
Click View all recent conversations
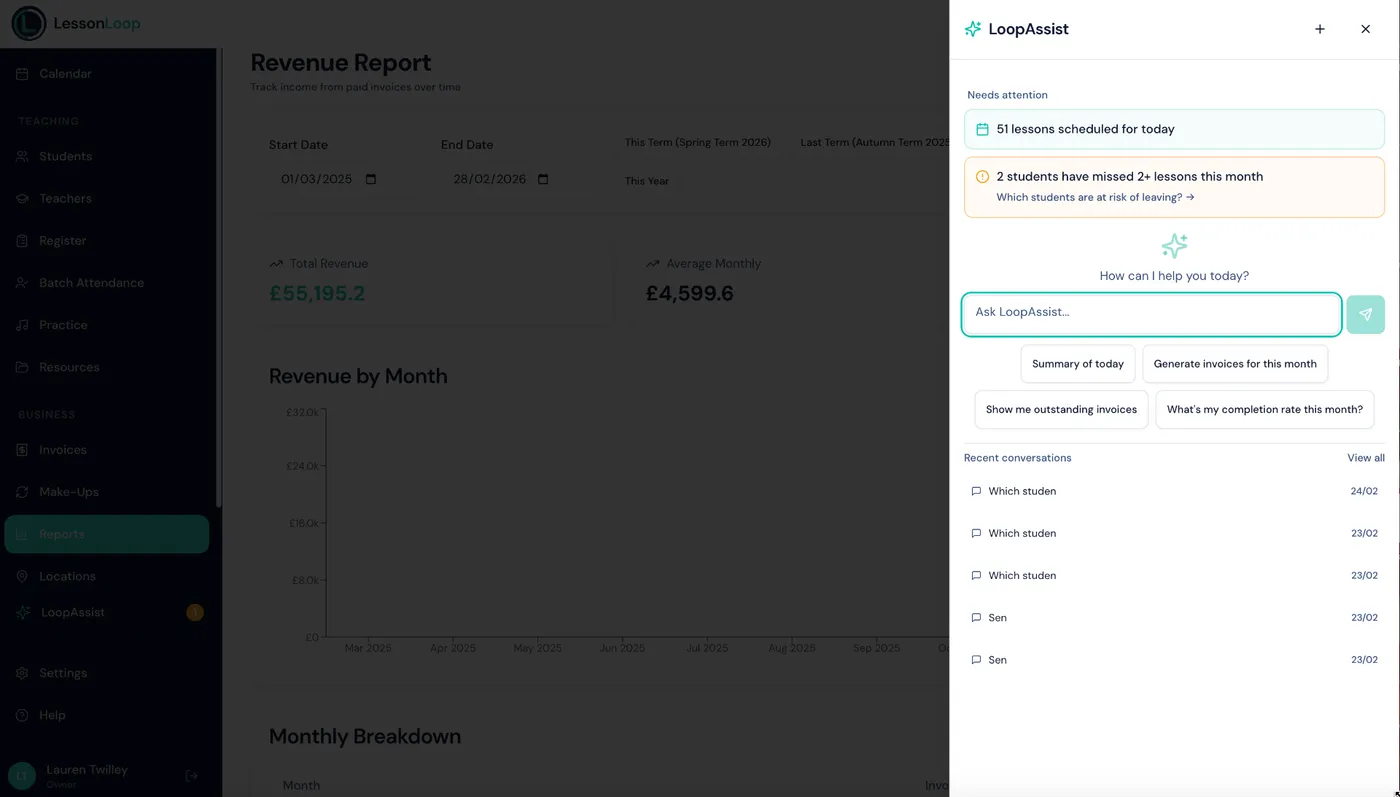[x=1365, y=457]
